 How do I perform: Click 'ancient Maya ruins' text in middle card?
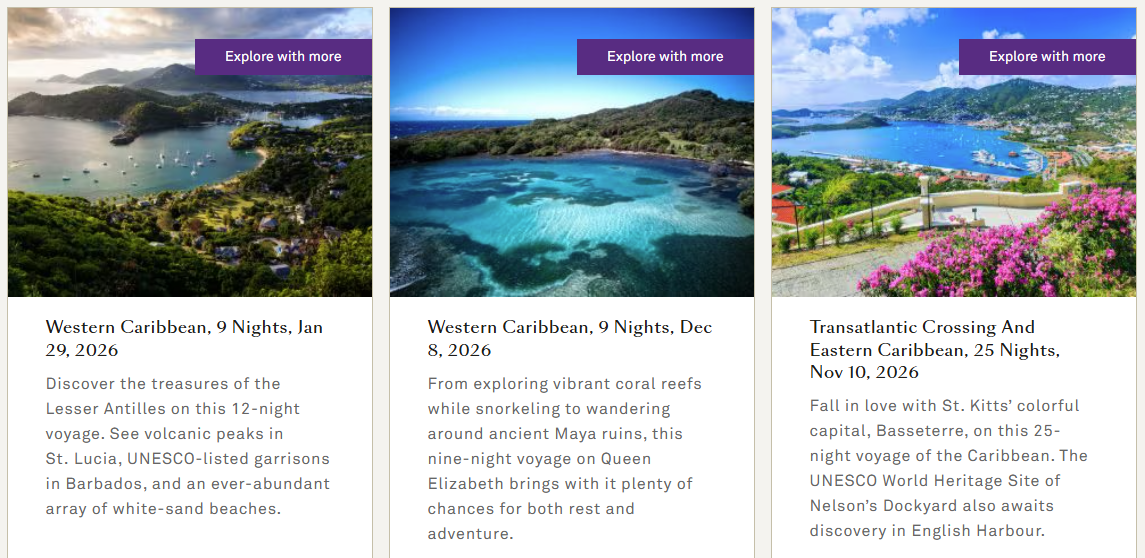click(560, 434)
